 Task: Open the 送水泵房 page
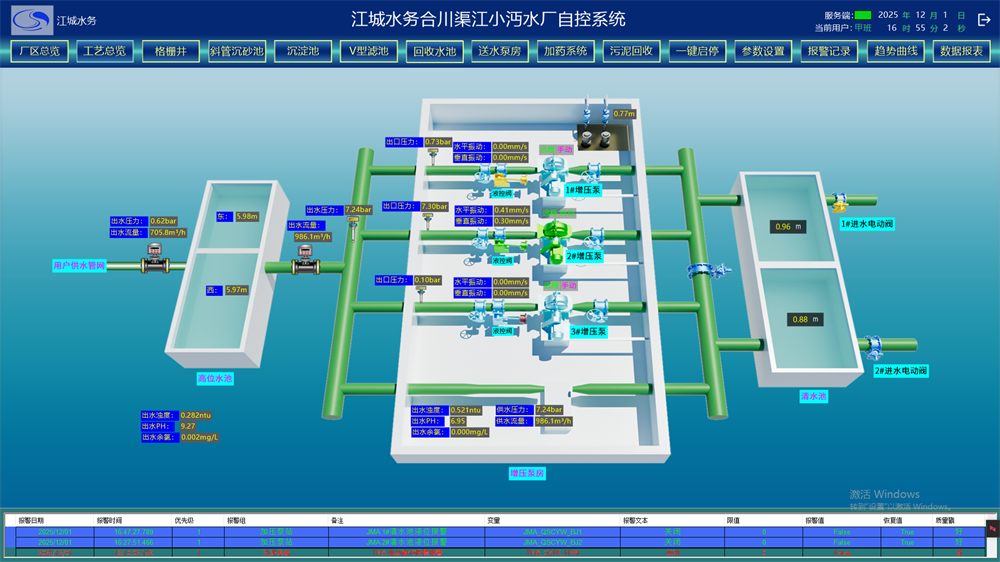[x=500, y=51]
